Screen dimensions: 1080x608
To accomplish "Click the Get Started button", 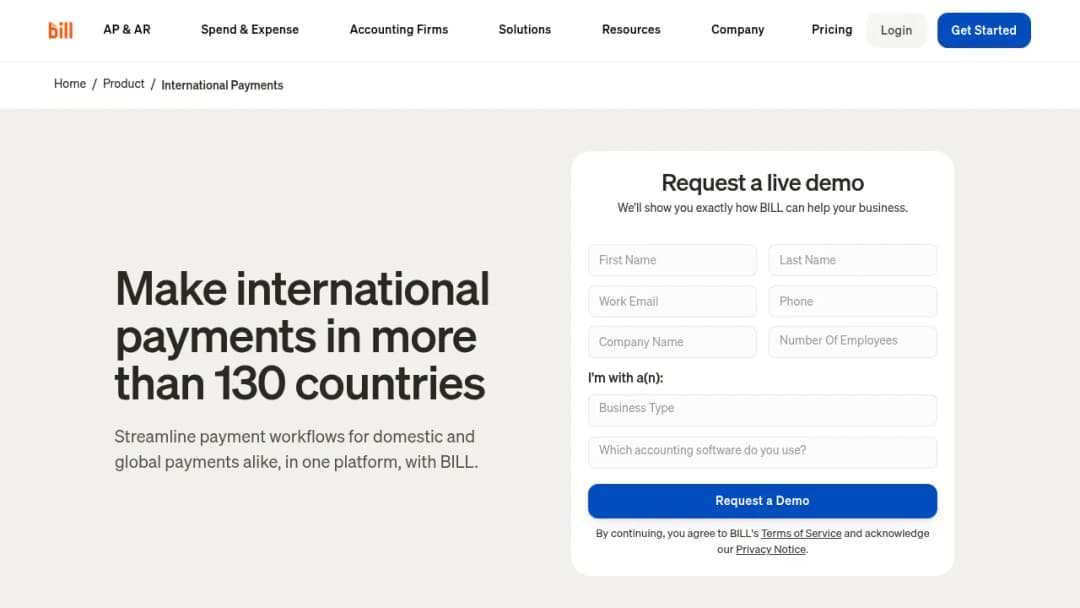I will 984,30.
